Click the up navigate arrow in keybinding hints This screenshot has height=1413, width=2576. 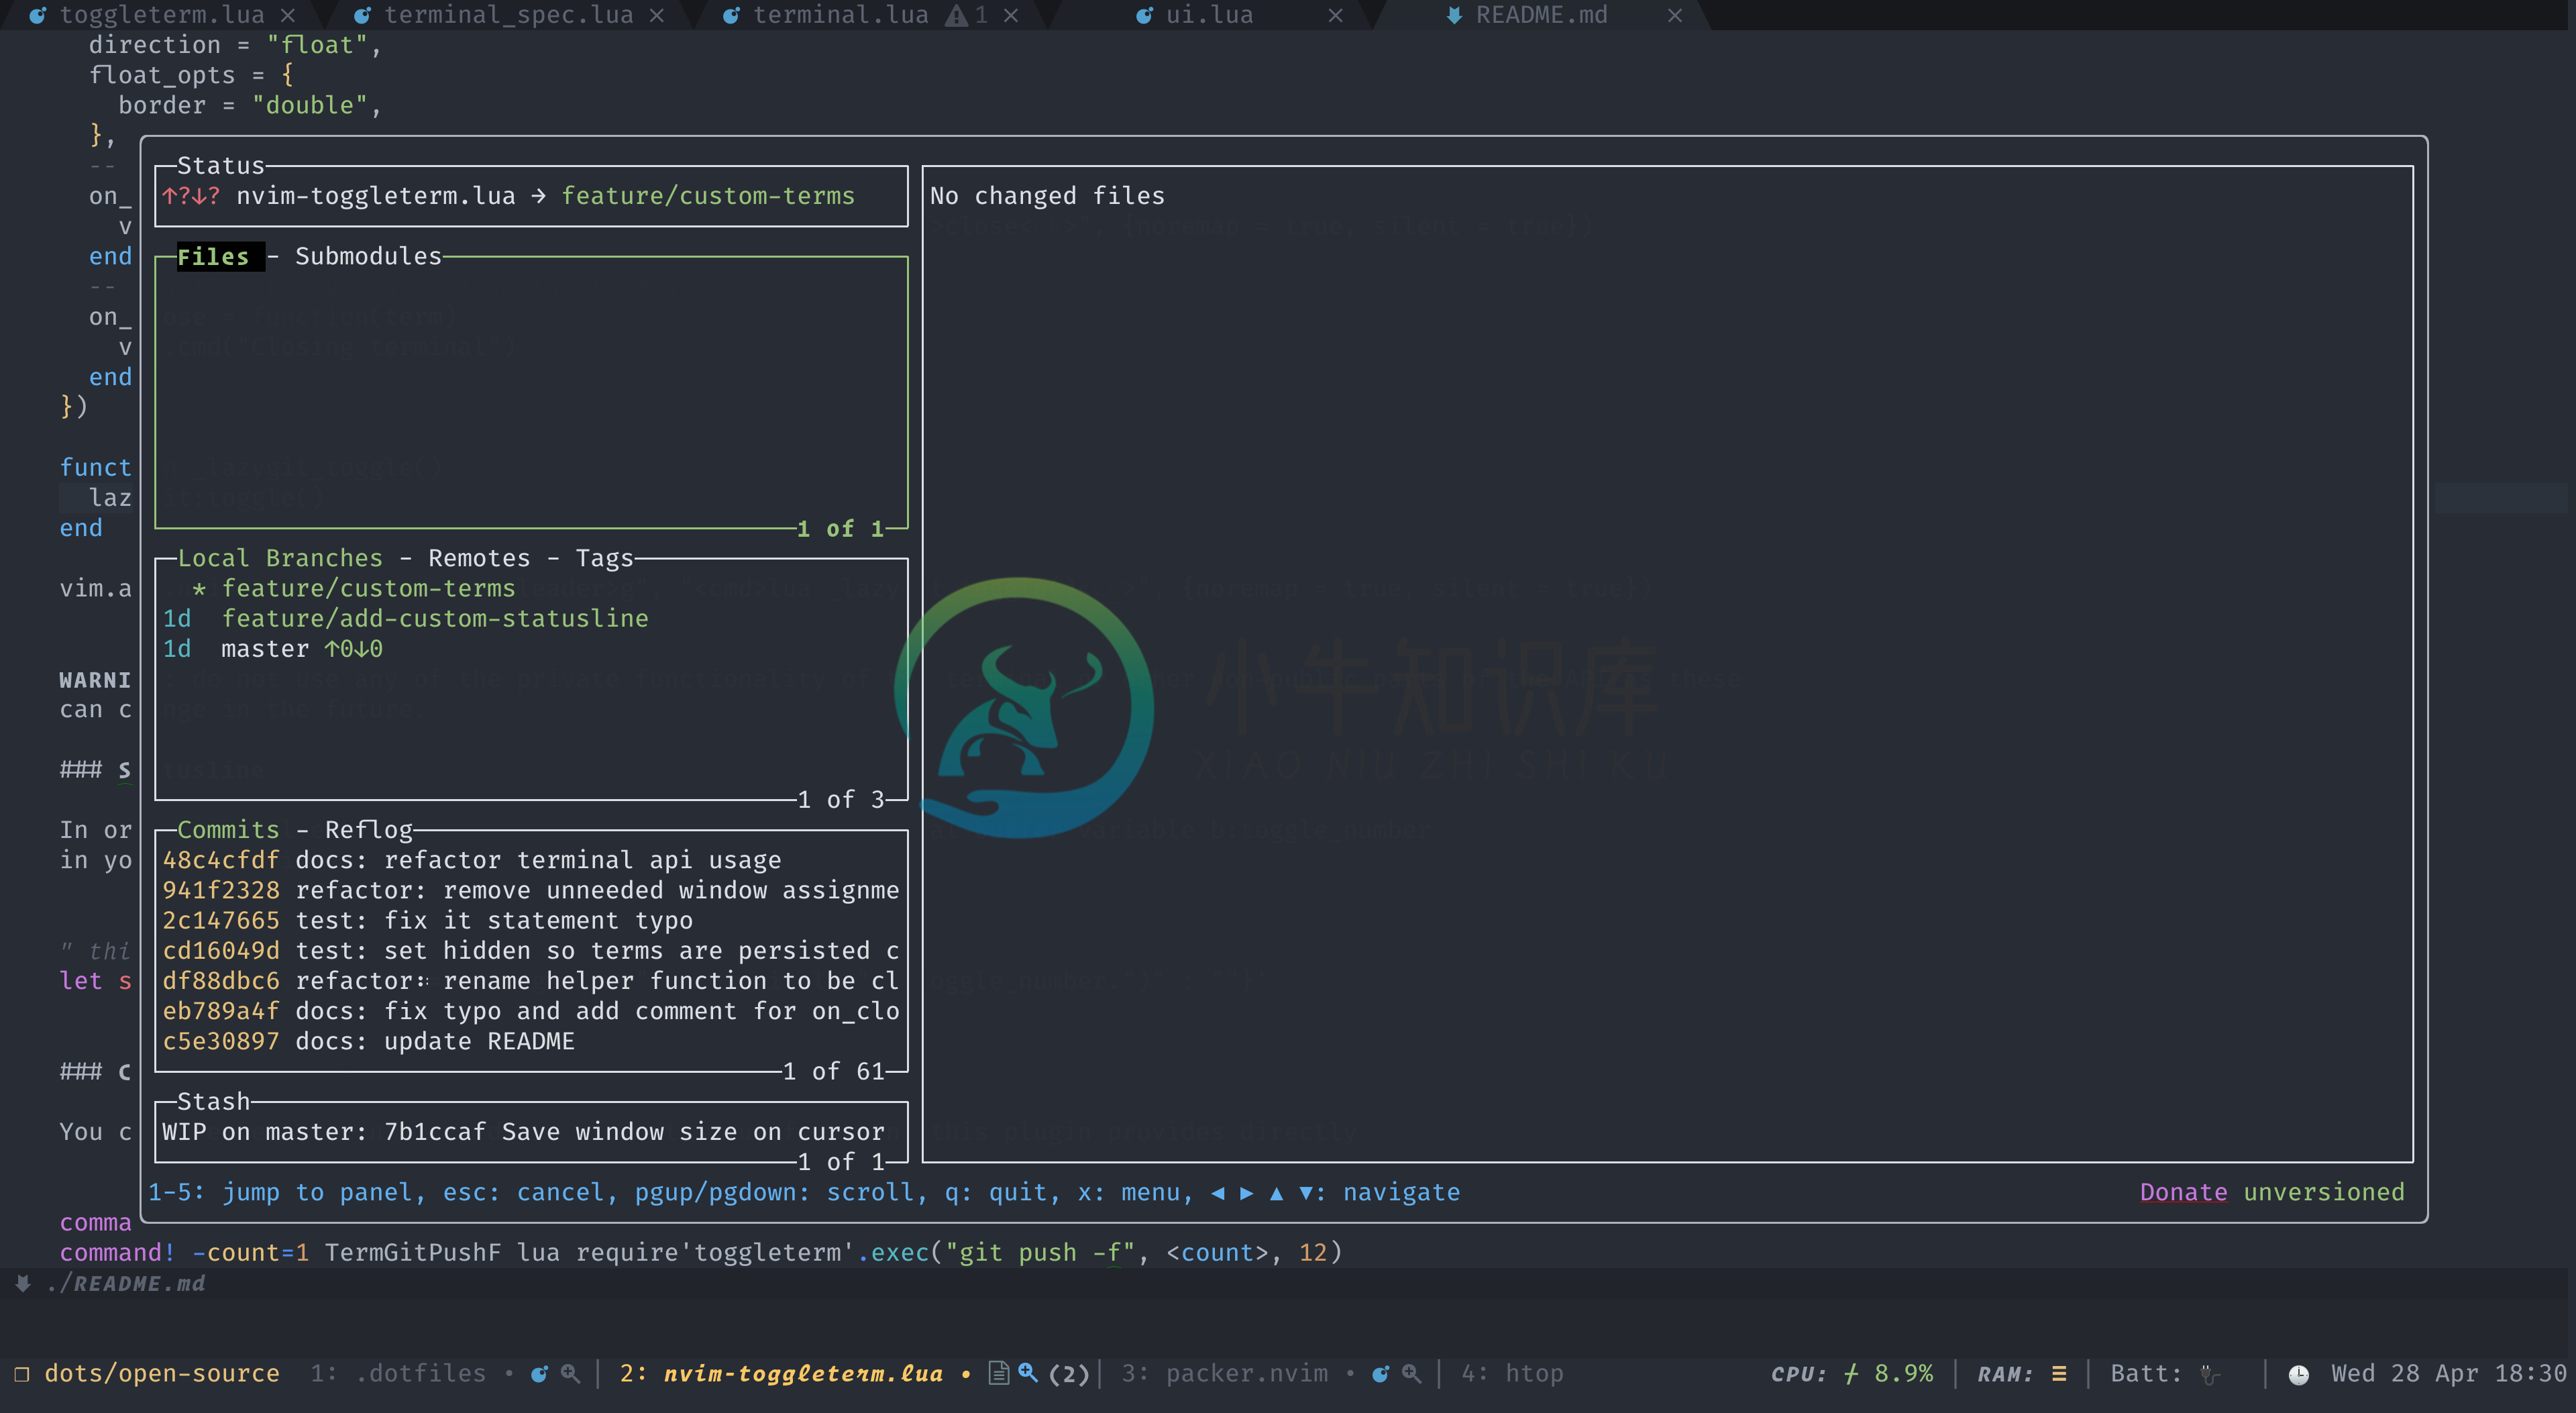[1276, 1193]
